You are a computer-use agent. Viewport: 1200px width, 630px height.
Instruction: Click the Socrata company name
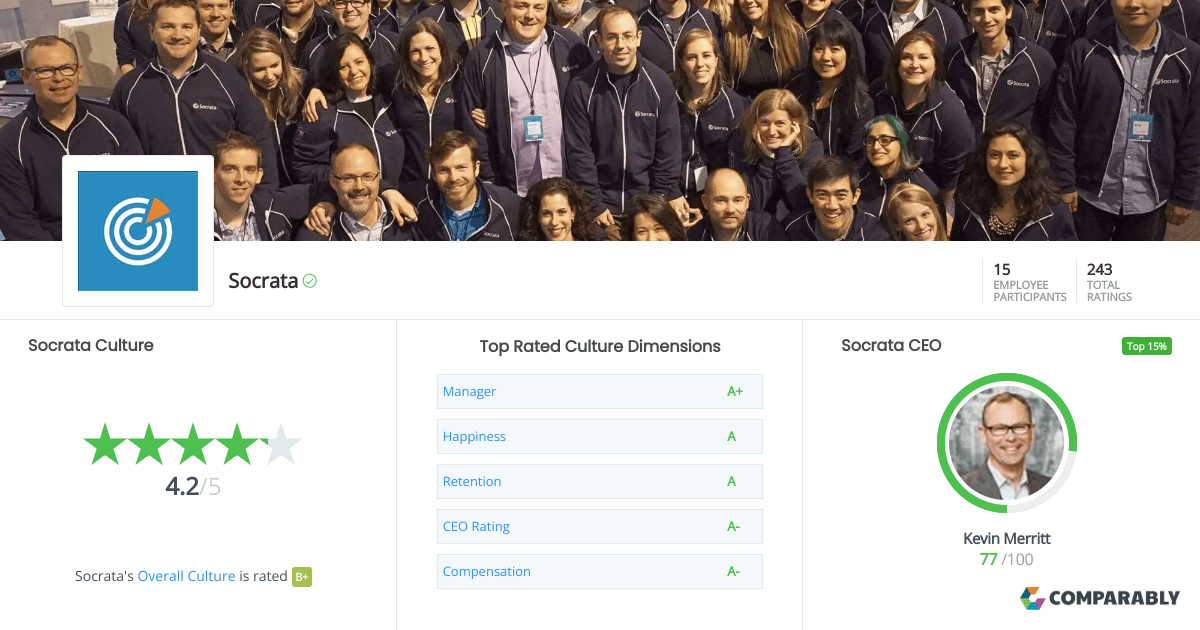pos(263,281)
